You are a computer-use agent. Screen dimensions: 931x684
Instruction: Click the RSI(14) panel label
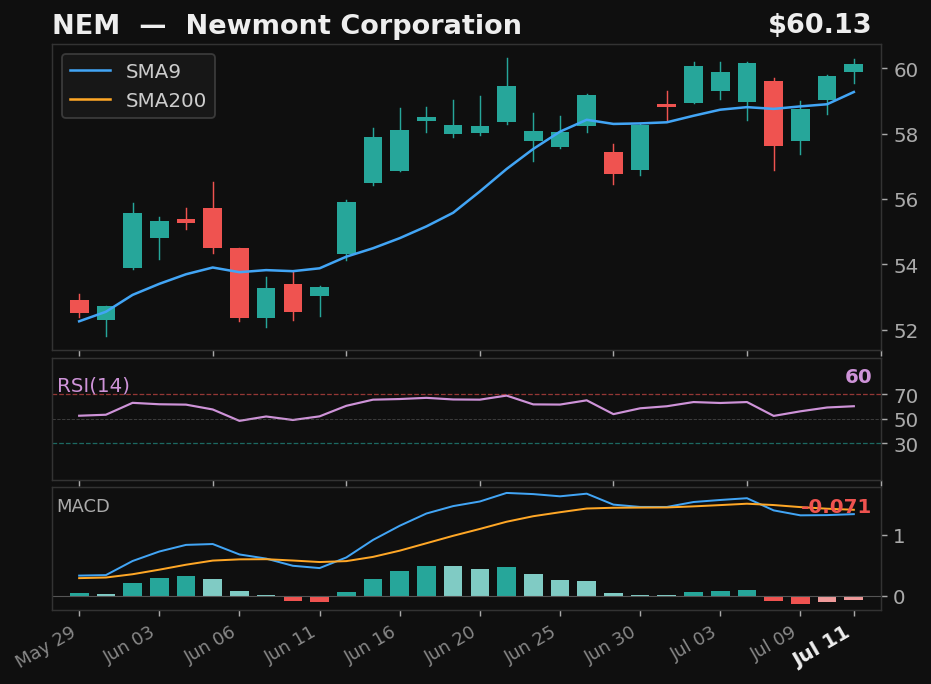click(x=93, y=385)
